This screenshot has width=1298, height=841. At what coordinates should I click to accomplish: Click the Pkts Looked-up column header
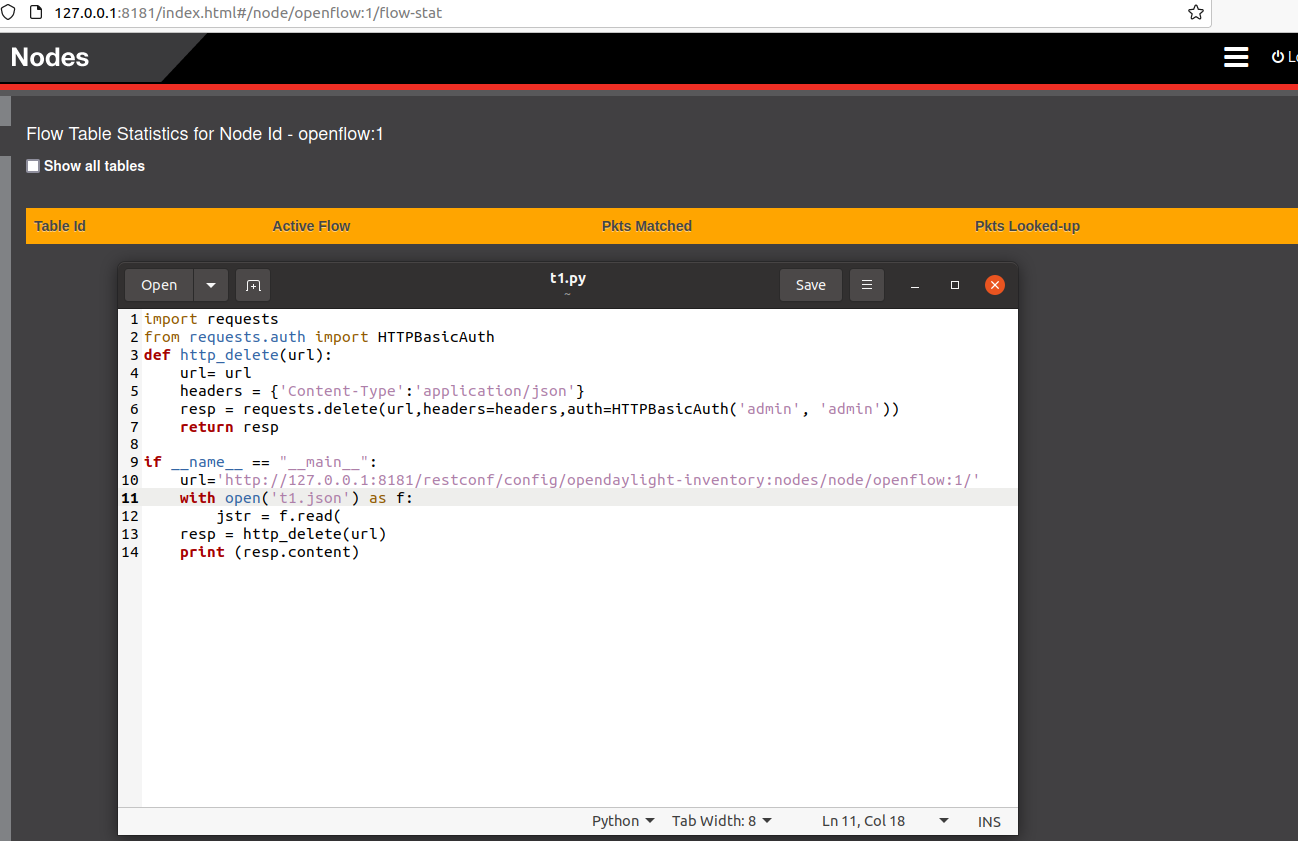click(x=1027, y=226)
